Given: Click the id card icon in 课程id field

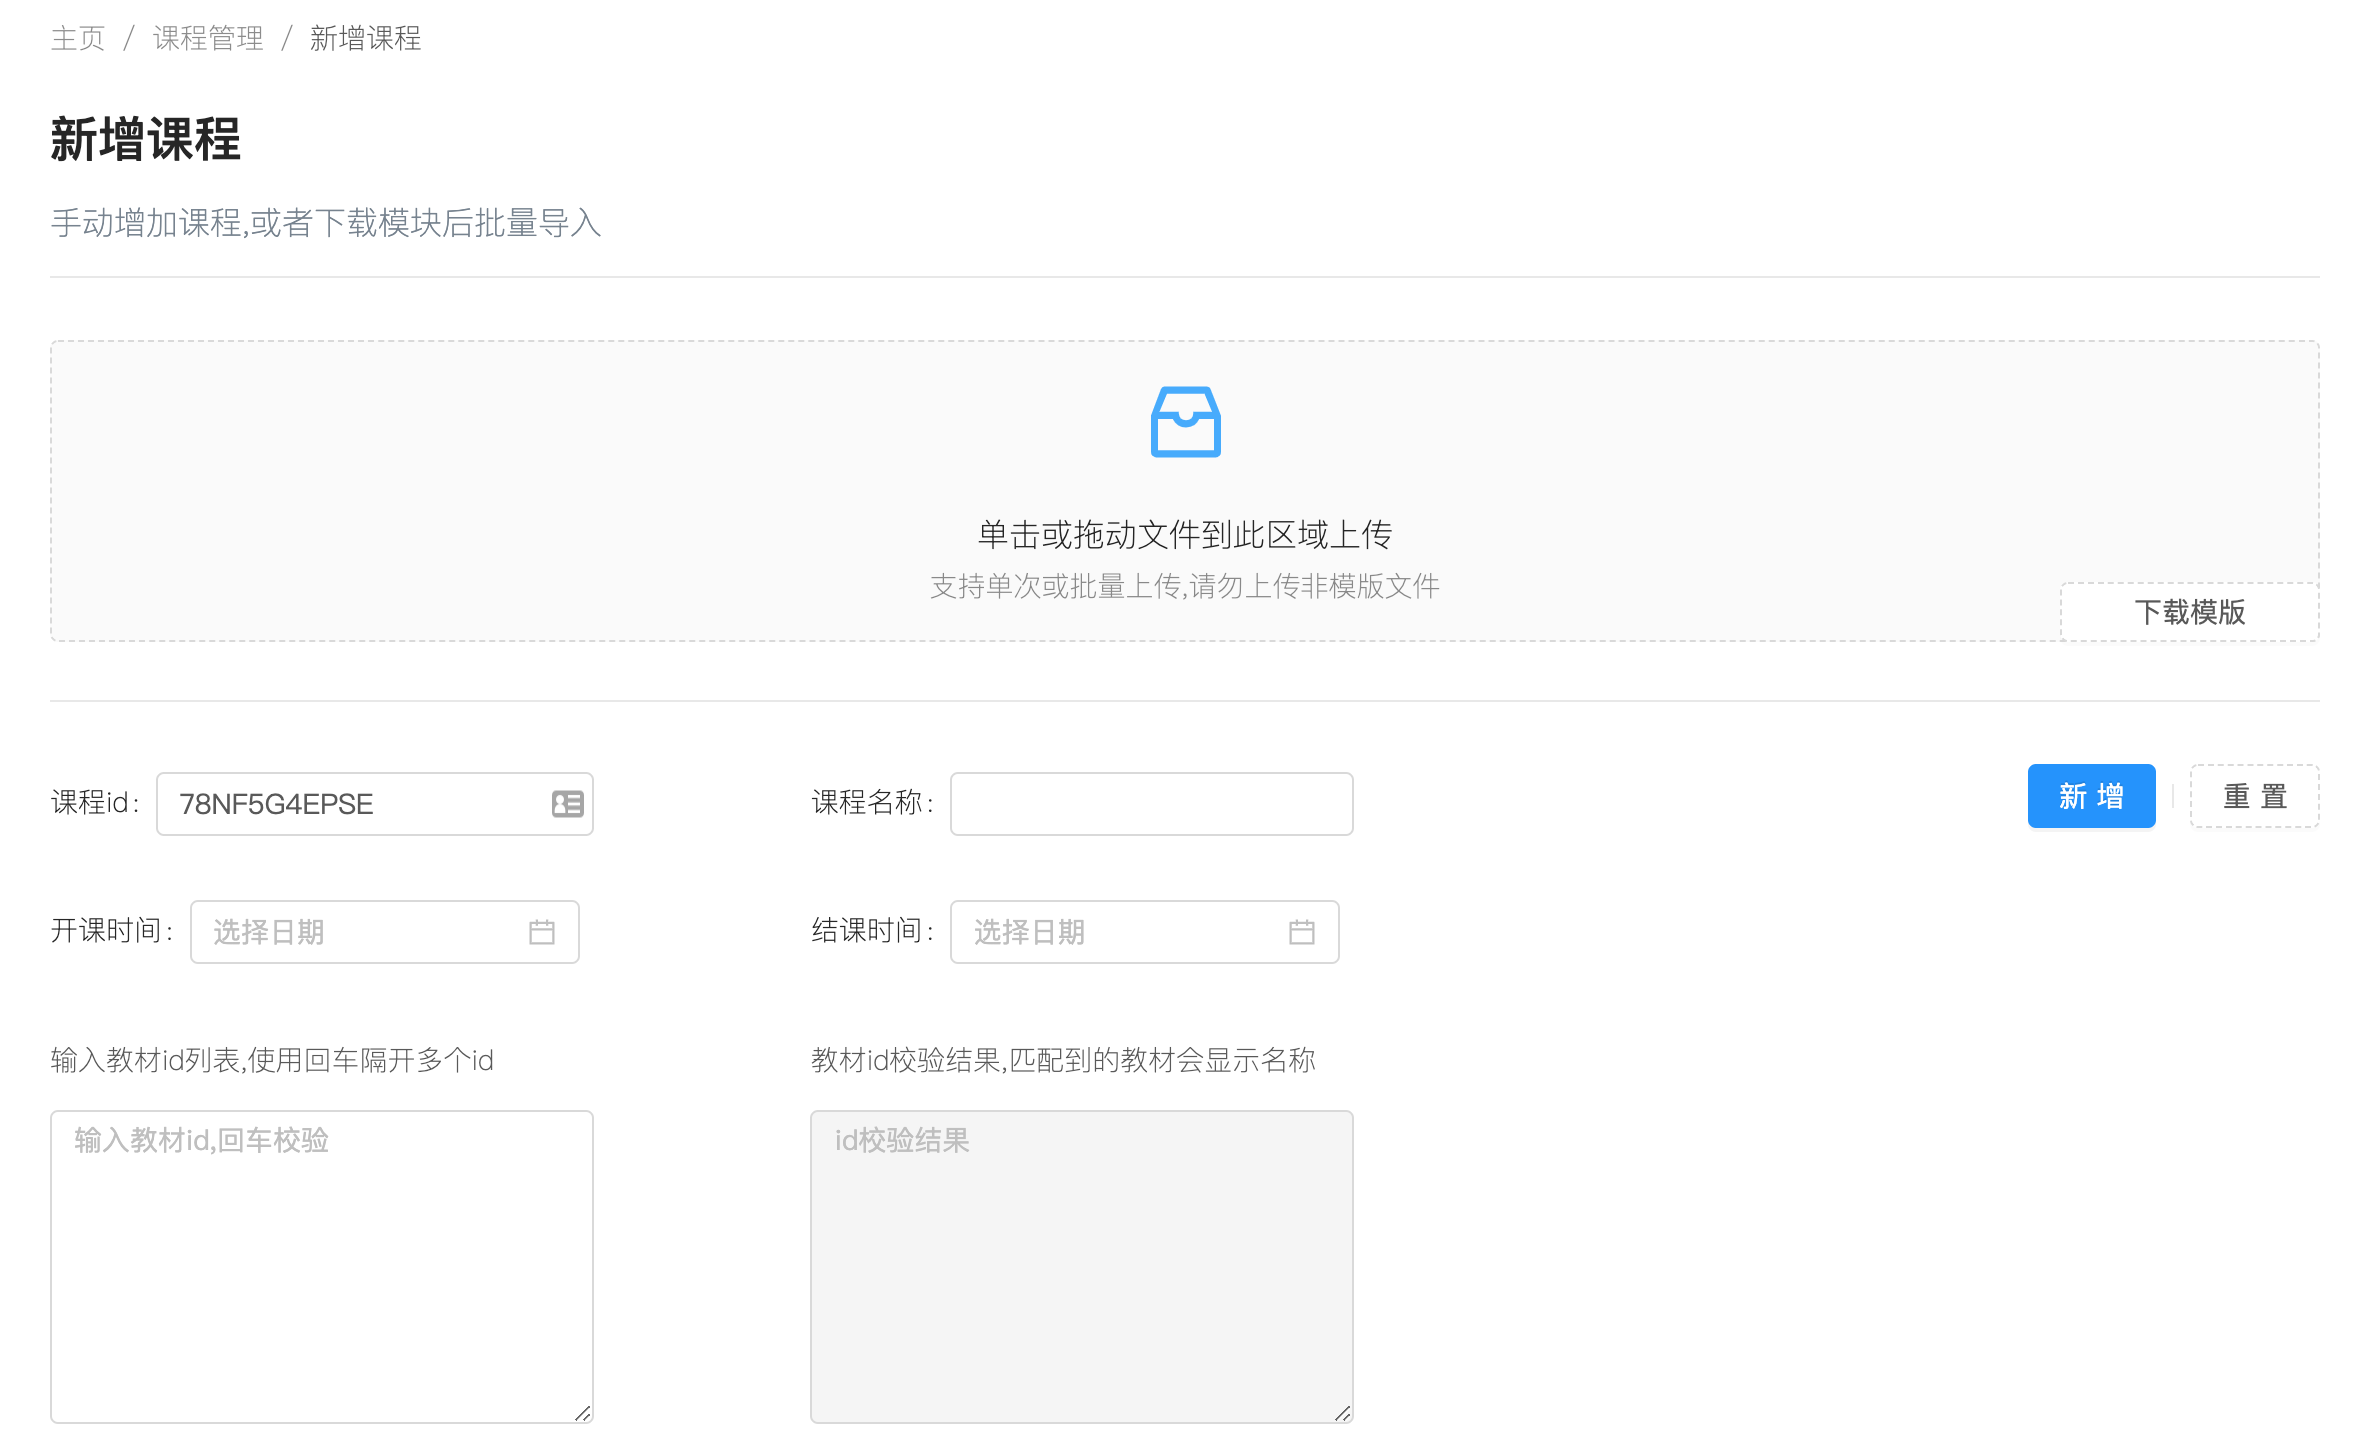Looking at the screenshot, I should 567,803.
